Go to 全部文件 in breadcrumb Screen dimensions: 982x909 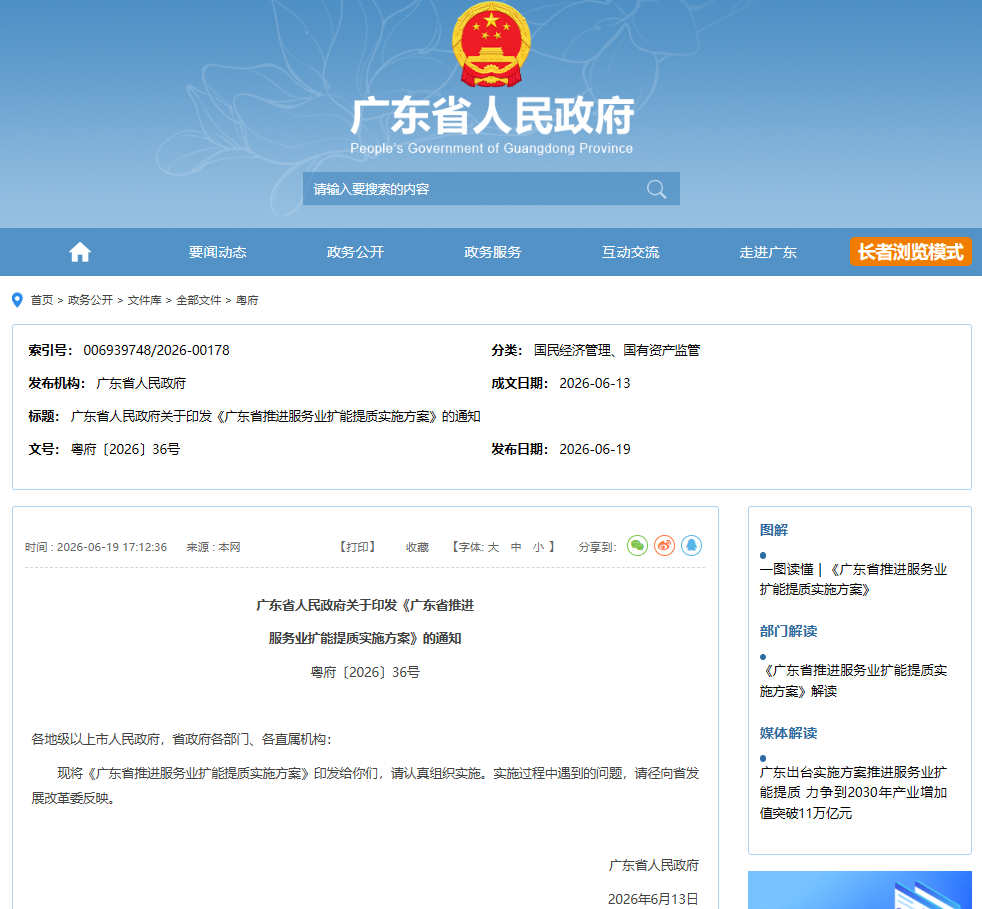199,300
